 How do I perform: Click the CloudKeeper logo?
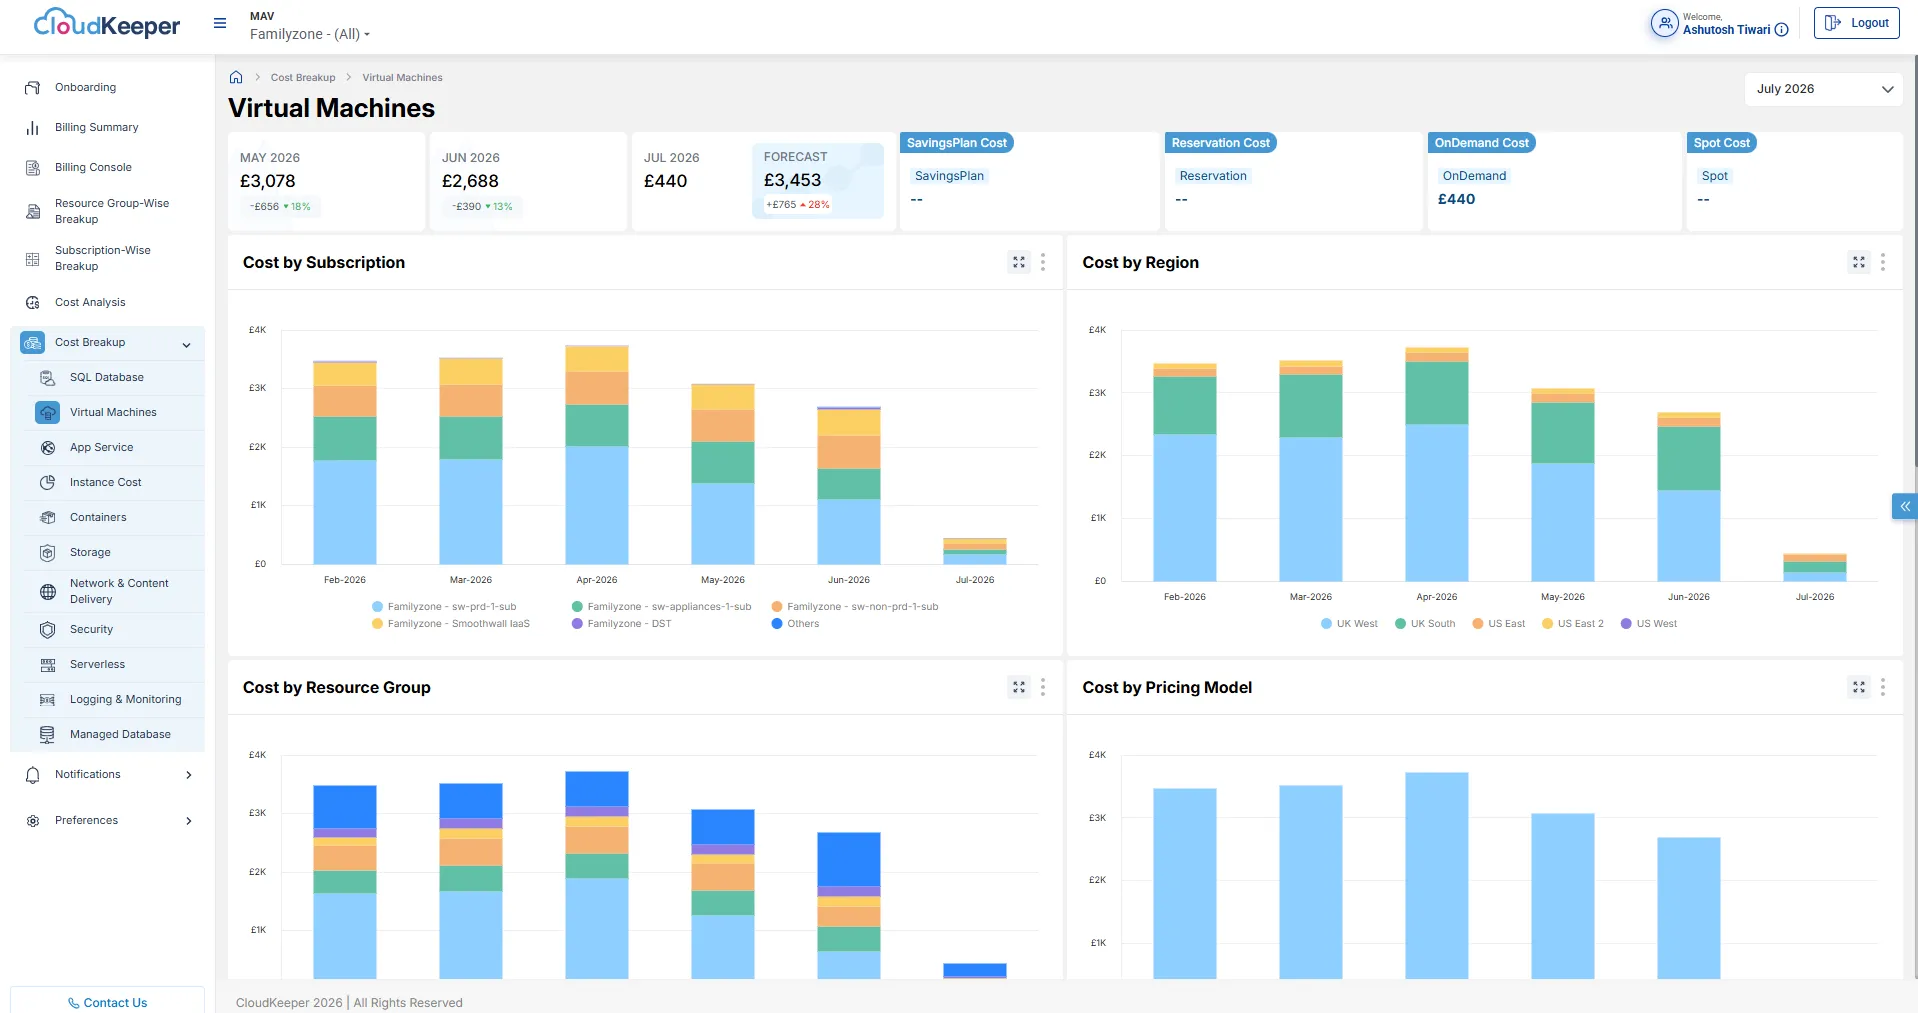coord(107,23)
